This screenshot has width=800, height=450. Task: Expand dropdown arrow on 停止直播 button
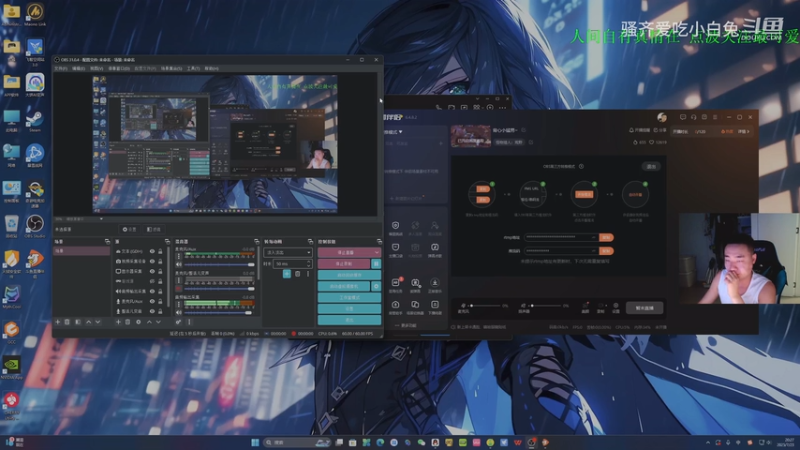pos(377,252)
